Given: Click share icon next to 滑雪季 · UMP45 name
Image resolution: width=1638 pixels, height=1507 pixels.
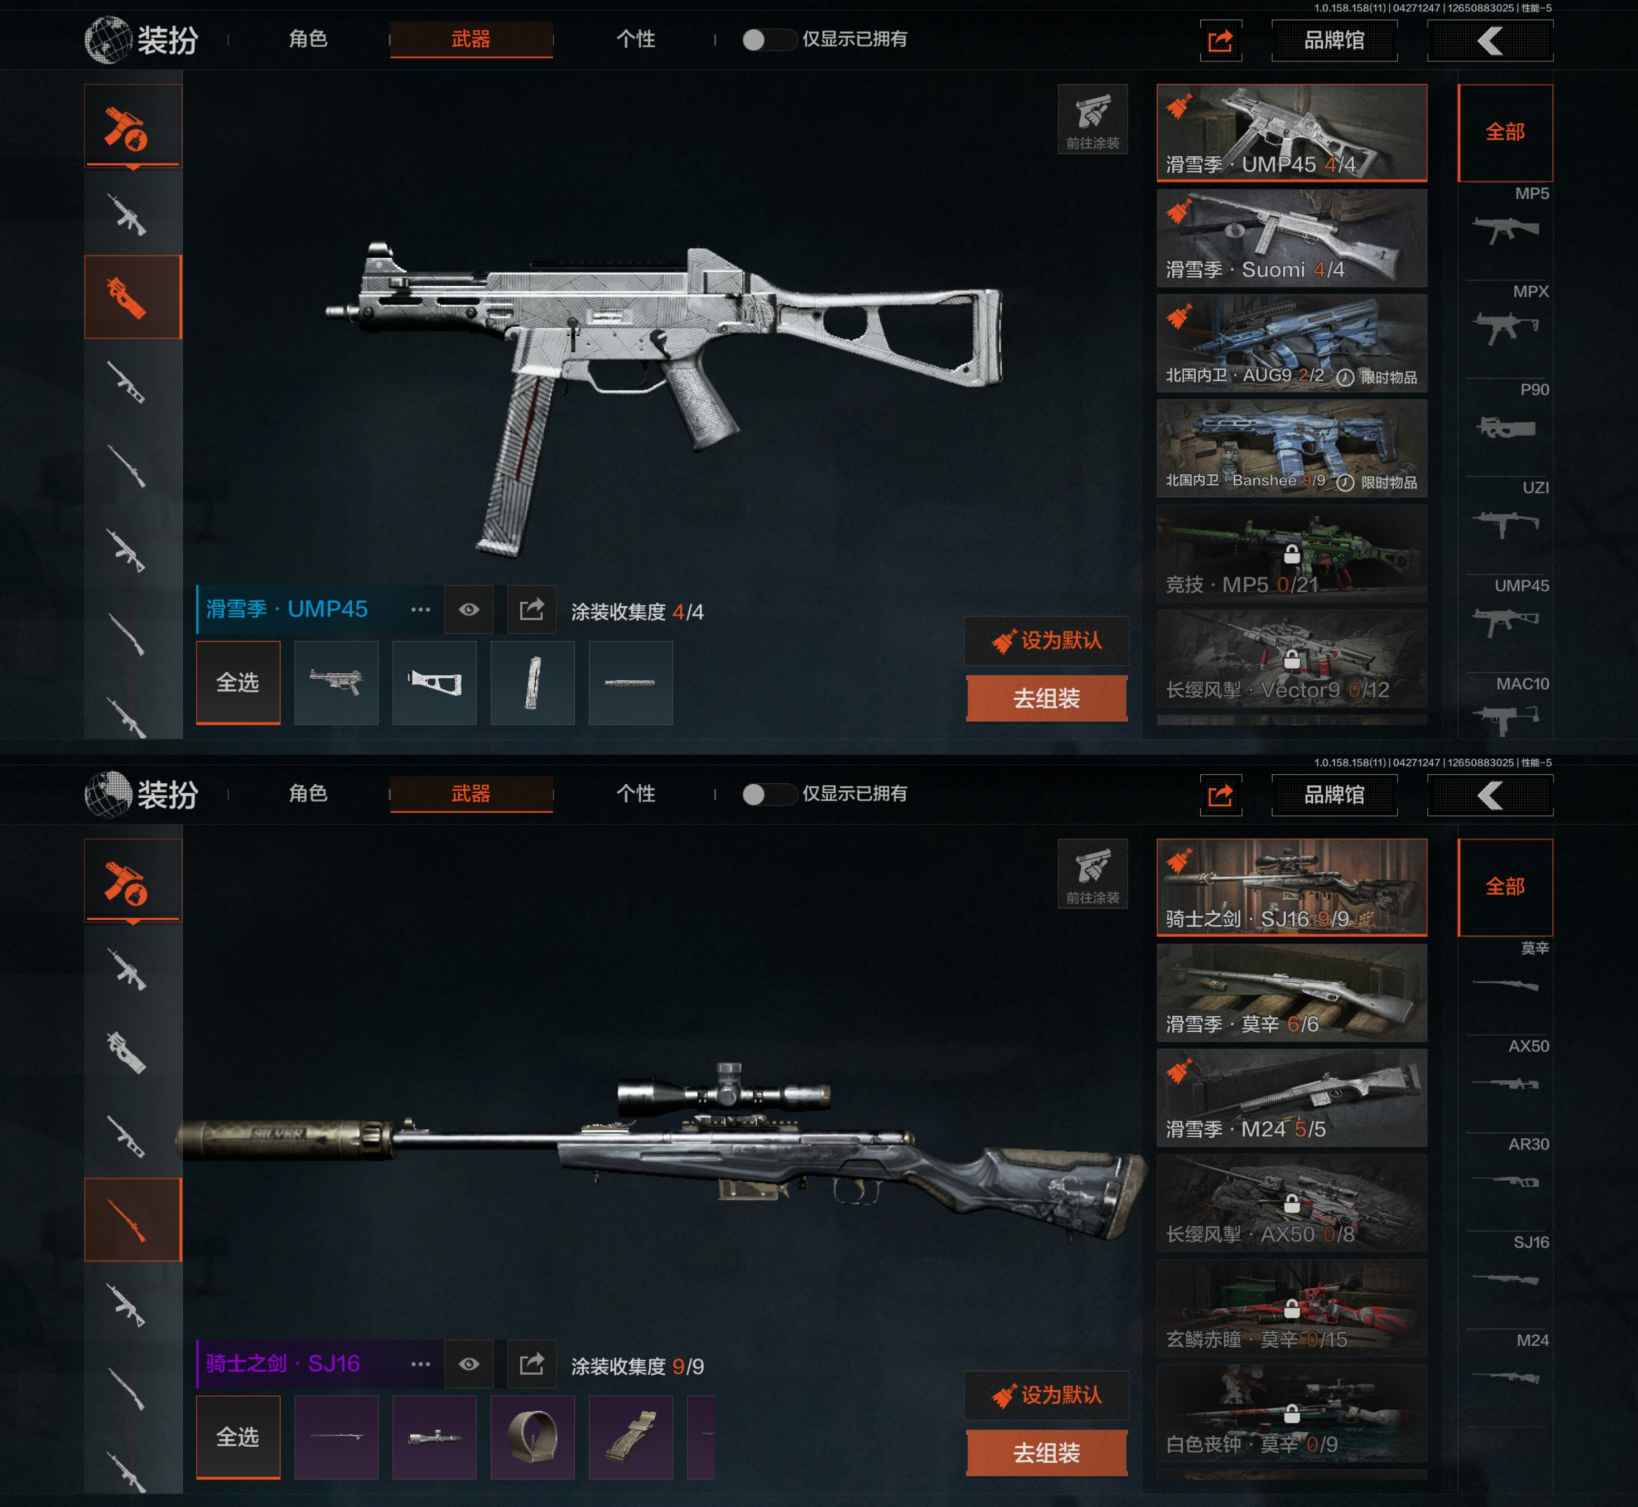Looking at the screenshot, I should (531, 609).
